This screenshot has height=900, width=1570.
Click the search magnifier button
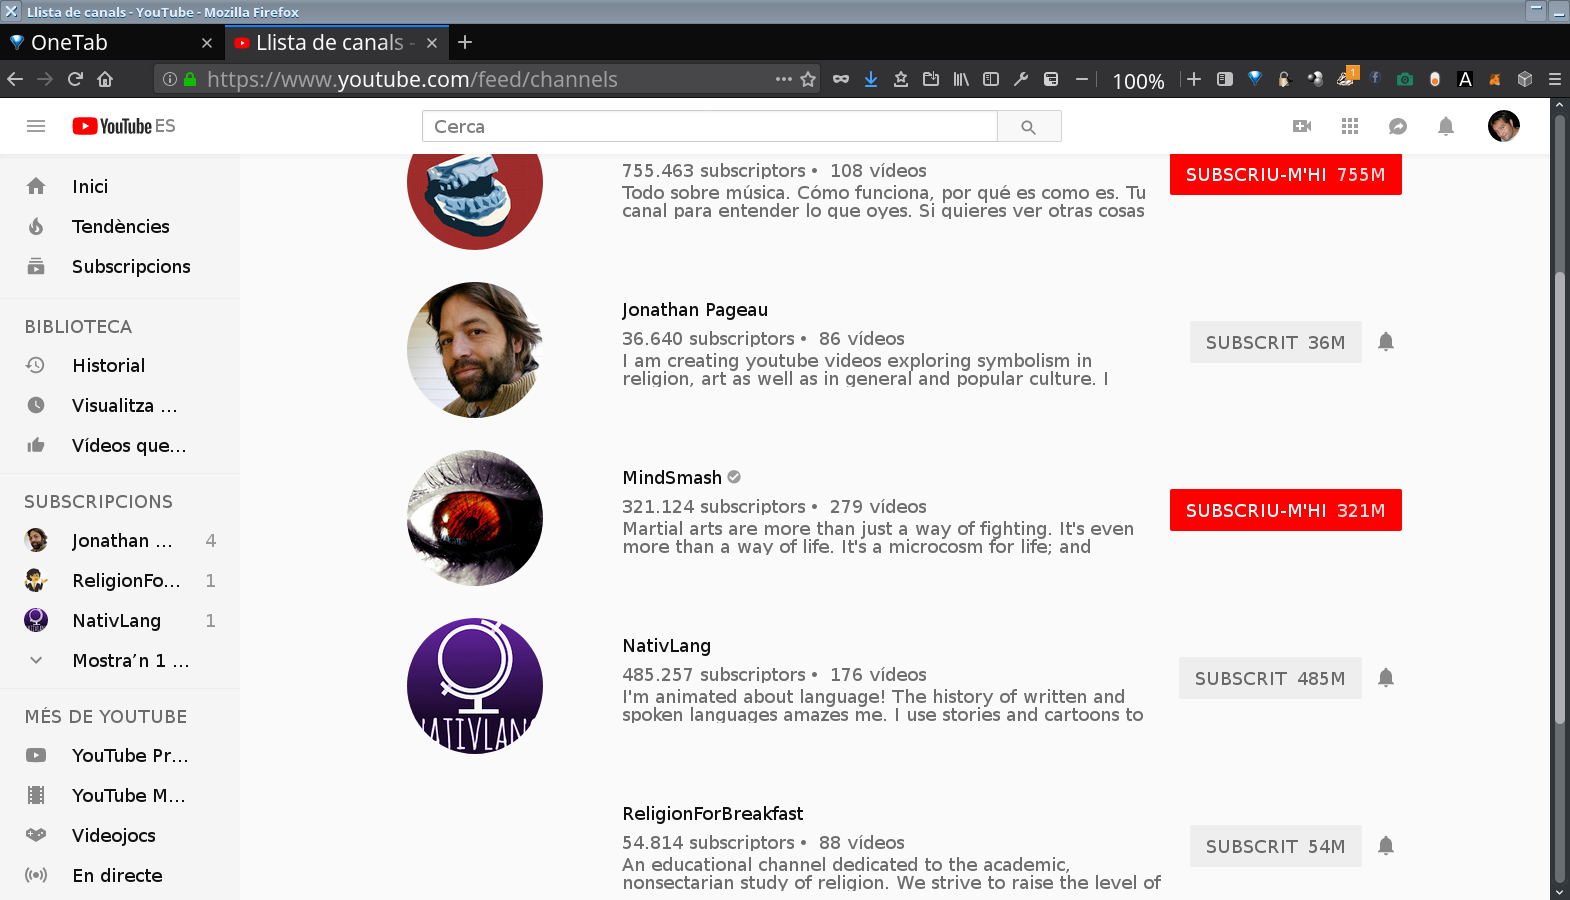pos(1029,127)
